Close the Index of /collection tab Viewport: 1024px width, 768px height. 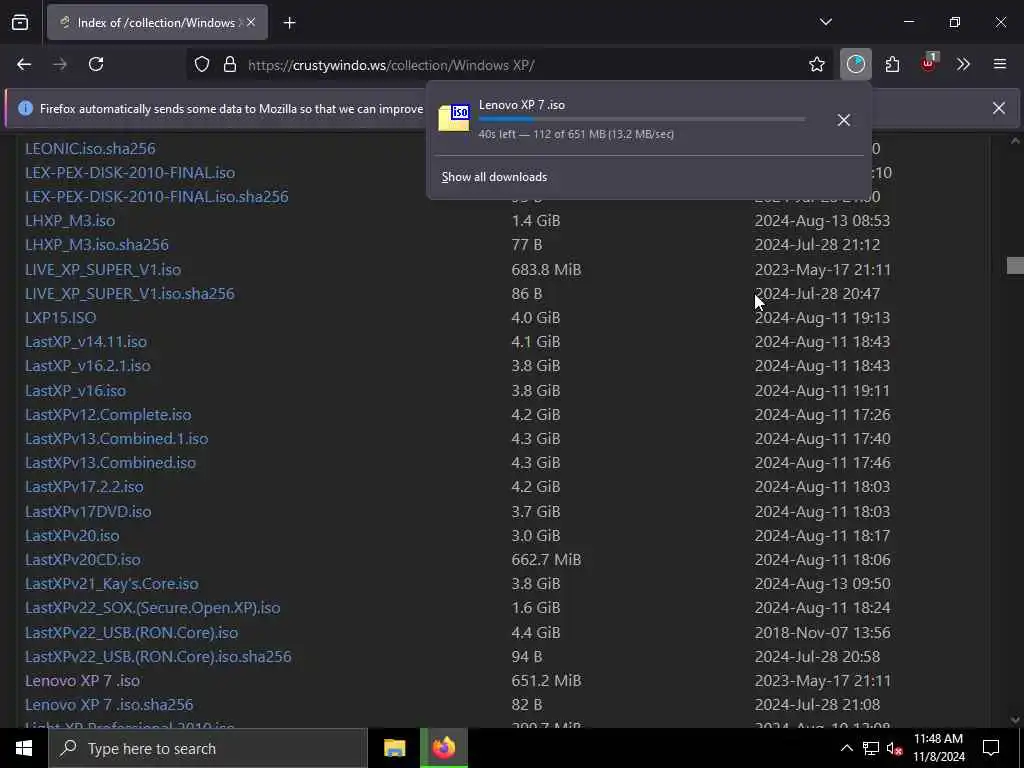coord(251,22)
